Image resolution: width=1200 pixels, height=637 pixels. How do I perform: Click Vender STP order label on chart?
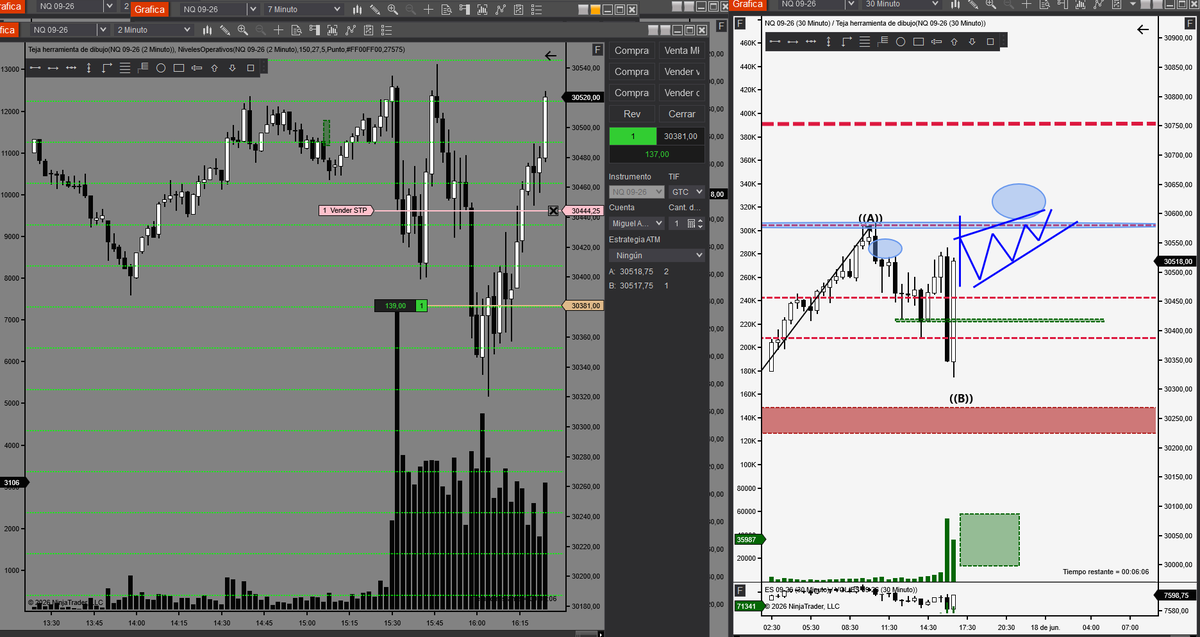pos(345,211)
